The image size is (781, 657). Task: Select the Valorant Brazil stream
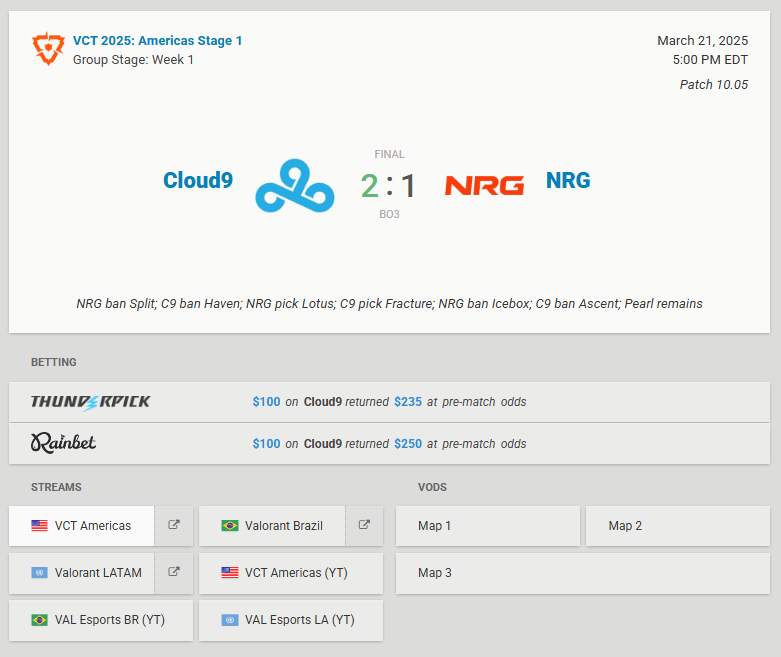click(x=272, y=526)
